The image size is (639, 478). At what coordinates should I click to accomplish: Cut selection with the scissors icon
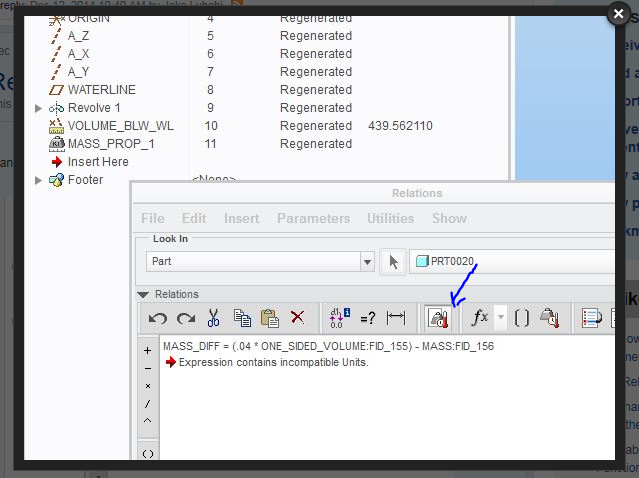coord(213,318)
